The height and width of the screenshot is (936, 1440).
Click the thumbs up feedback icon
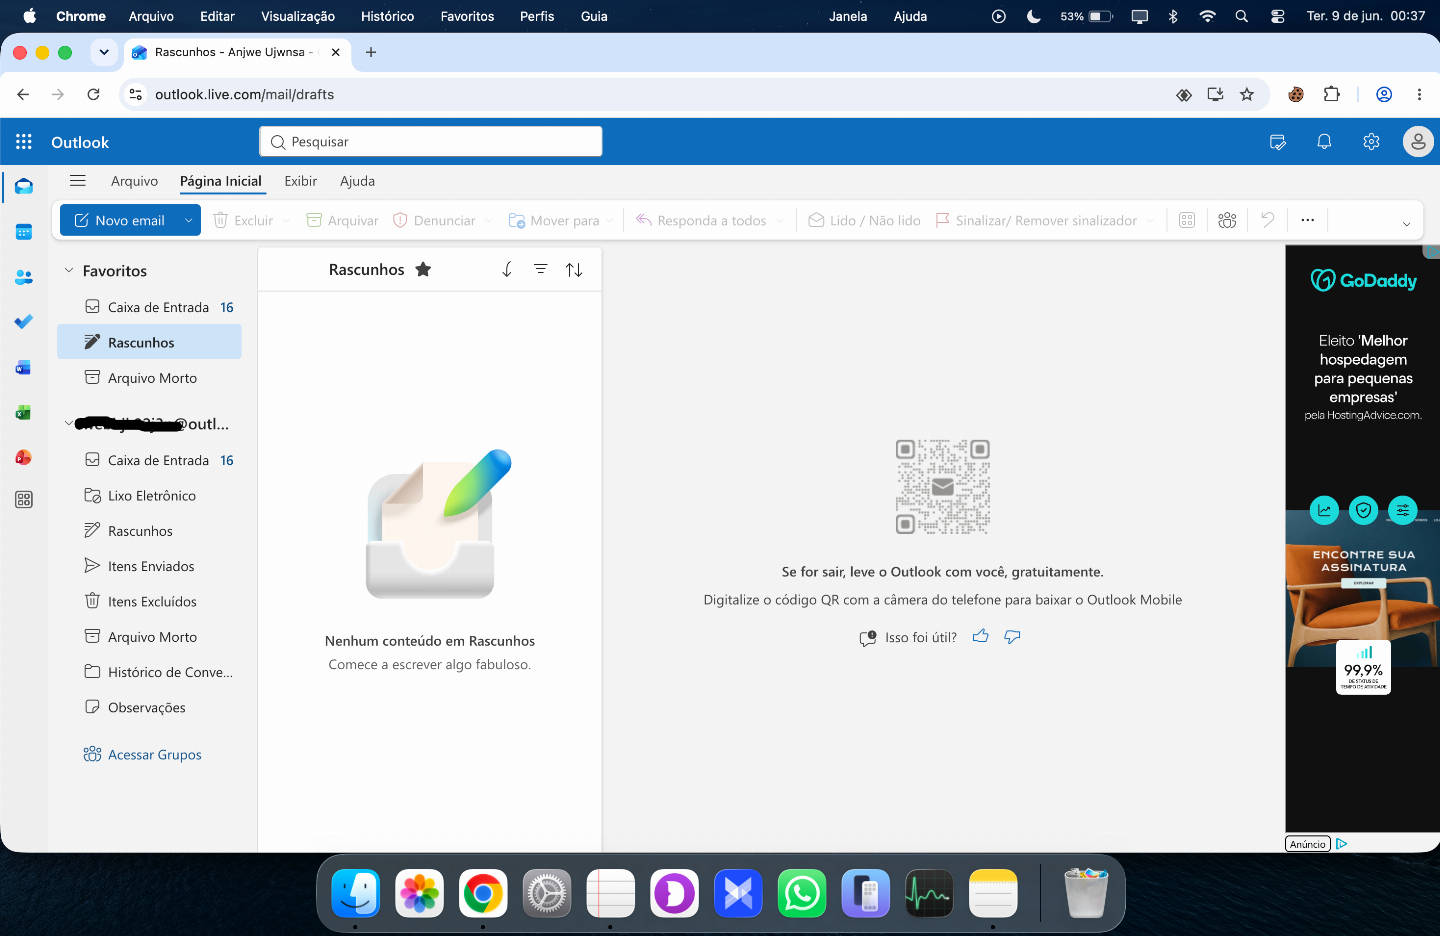(980, 636)
